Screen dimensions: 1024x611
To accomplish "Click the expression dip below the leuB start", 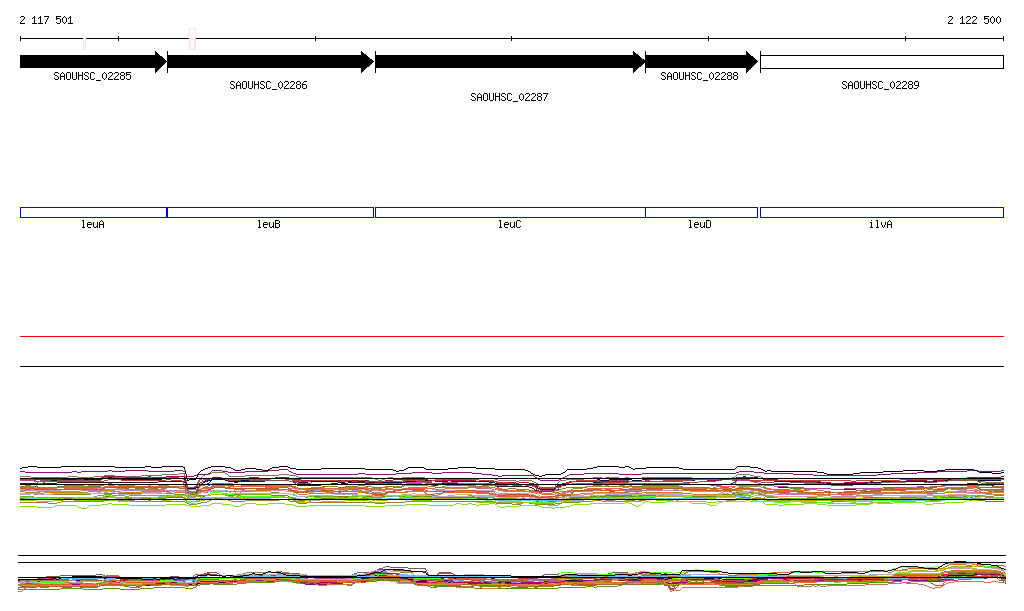I will tap(192, 487).
